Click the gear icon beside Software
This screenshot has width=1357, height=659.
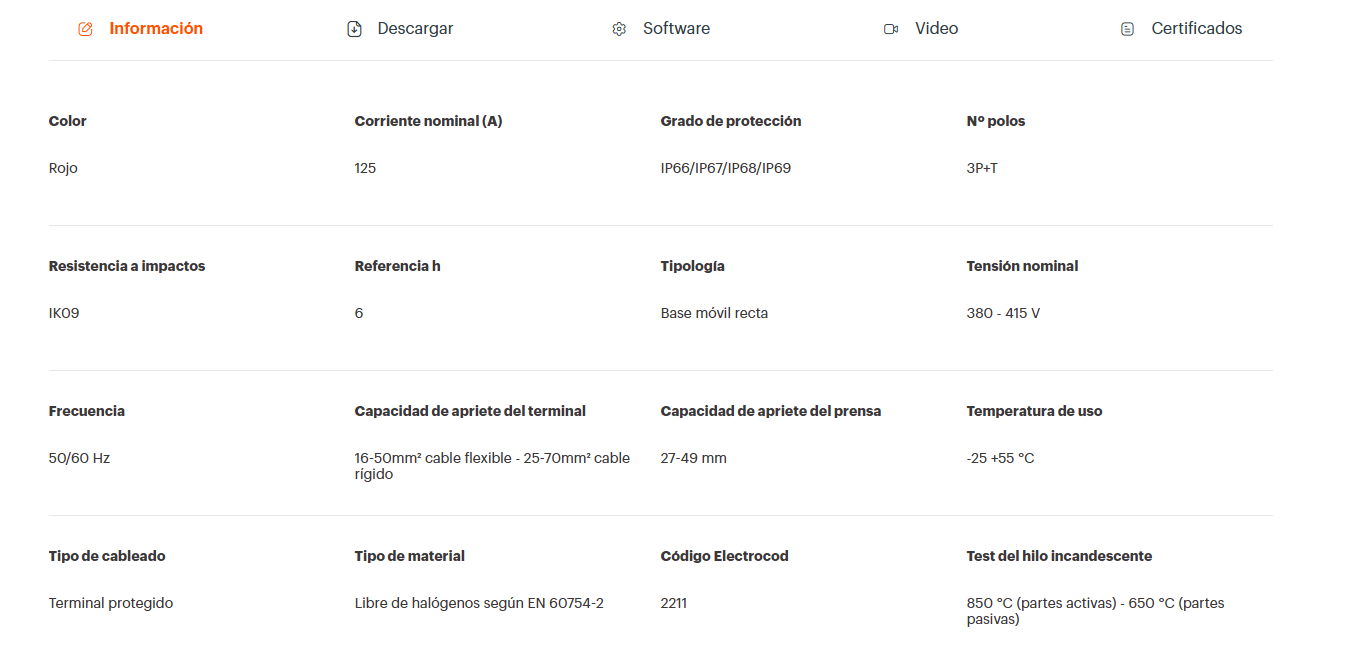[x=619, y=29]
